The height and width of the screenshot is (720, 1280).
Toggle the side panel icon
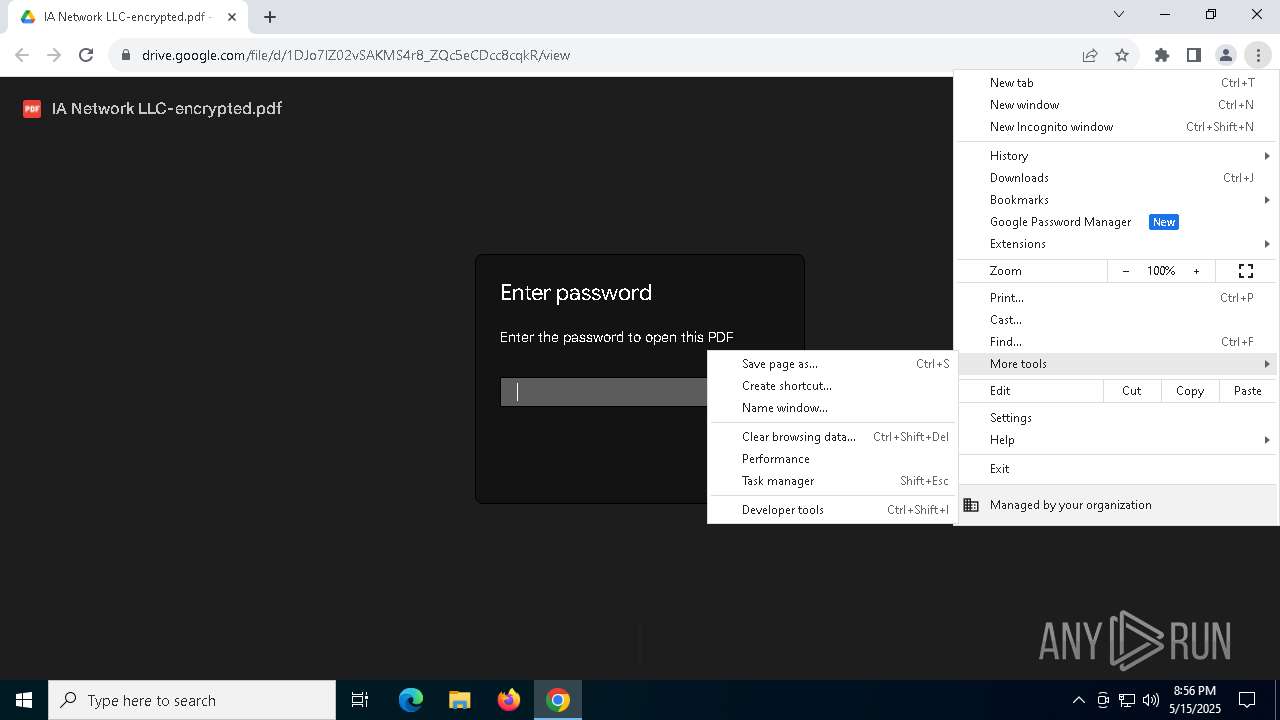[x=1194, y=55]
